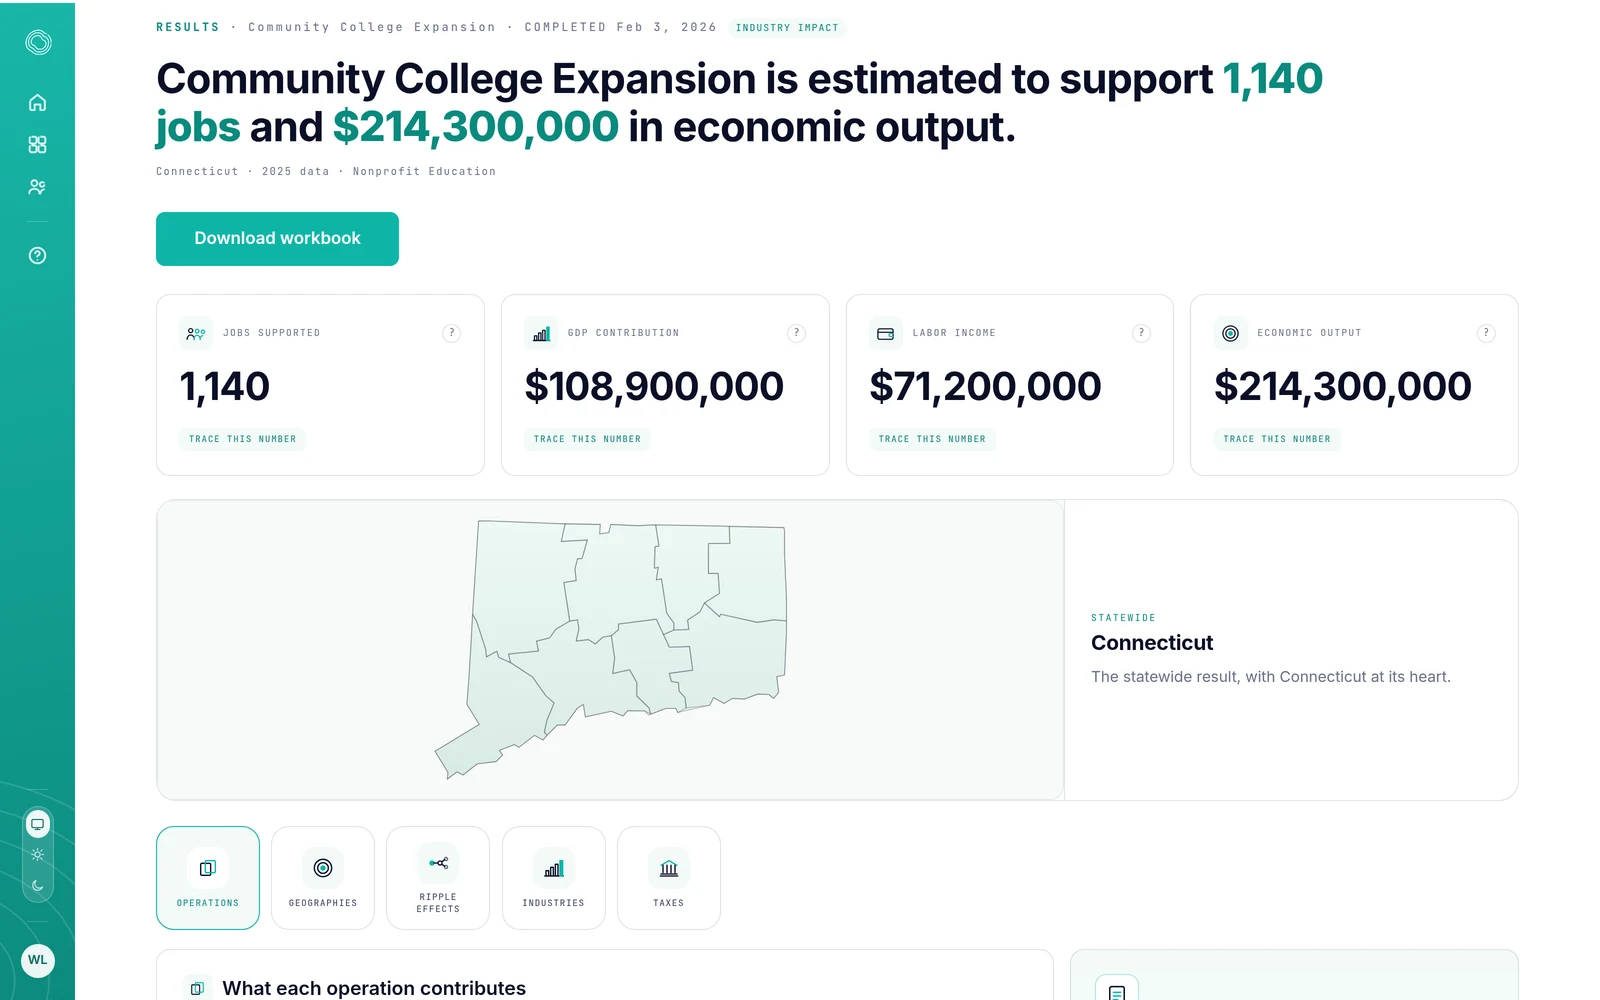
Task: Click the app logo at sidebar top
Action: pyautogui.click(x=38, y=42)
